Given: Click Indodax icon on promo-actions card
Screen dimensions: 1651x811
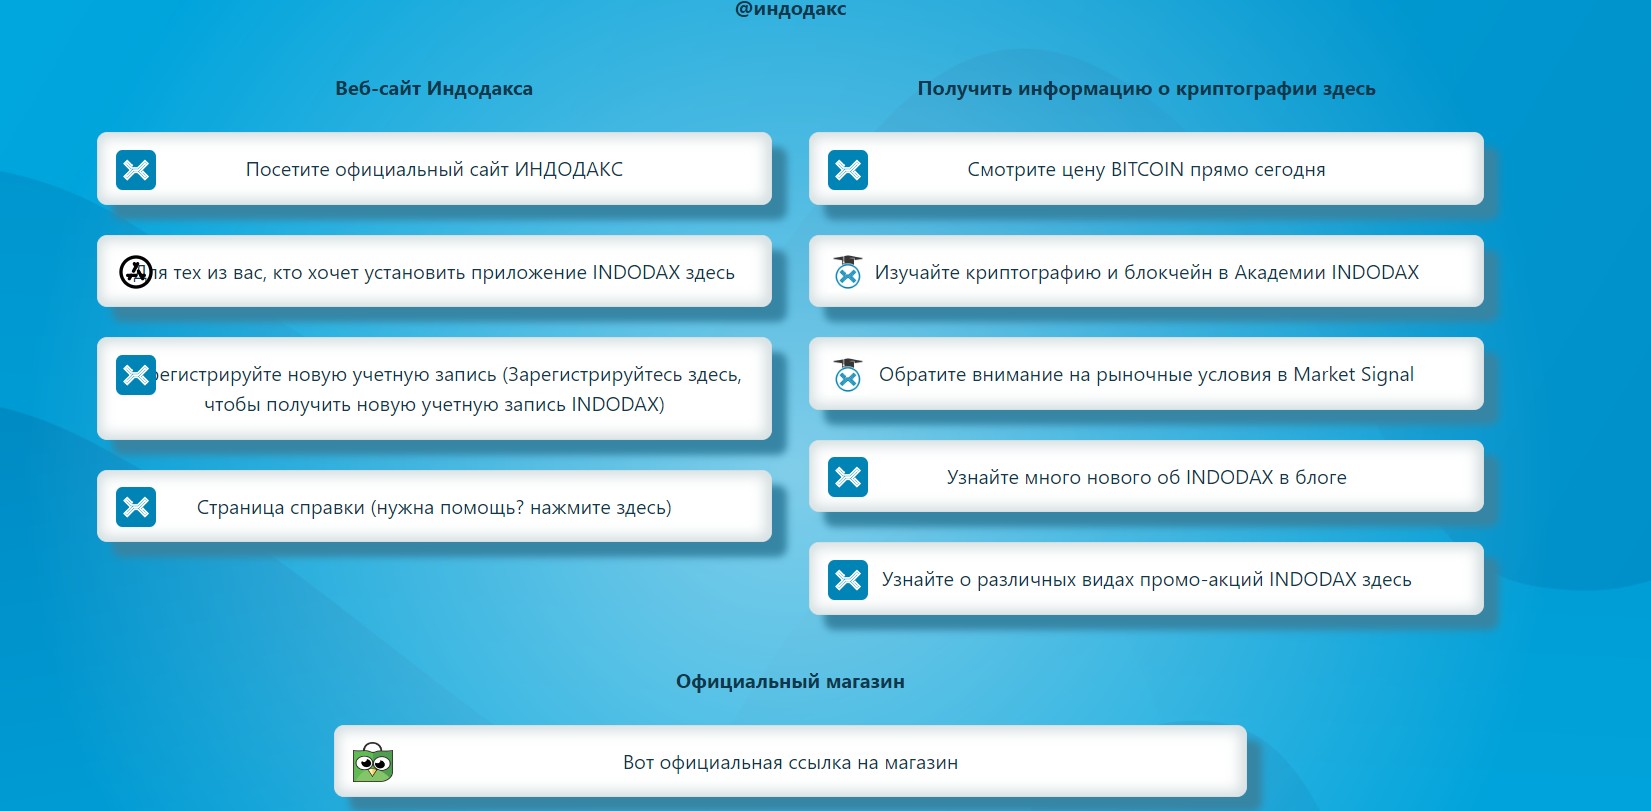Looking at the screenshot, I should tap(848, 580).
